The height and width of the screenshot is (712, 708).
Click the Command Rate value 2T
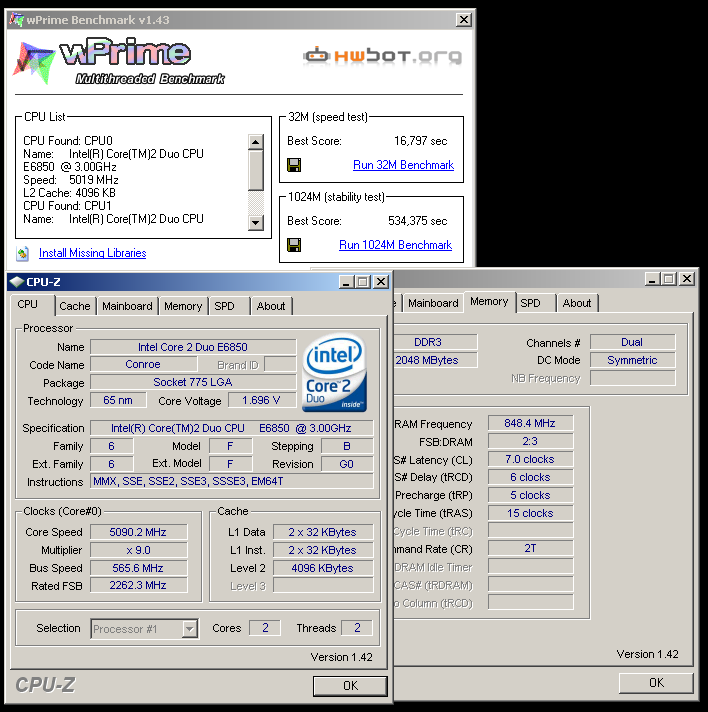530,549
